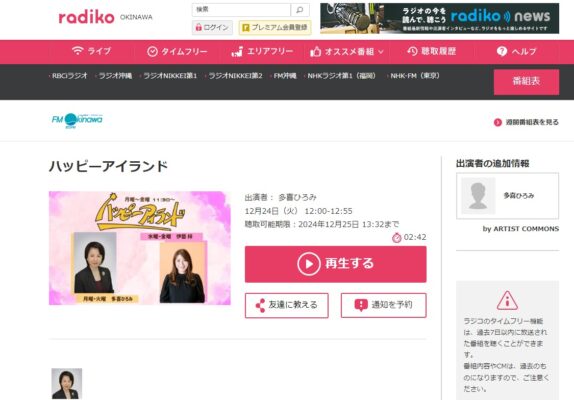The height and width of the screenshot is (400, 574).
Task: Click the ヘルプ question mark icon
Action: [x=502, y=51]
